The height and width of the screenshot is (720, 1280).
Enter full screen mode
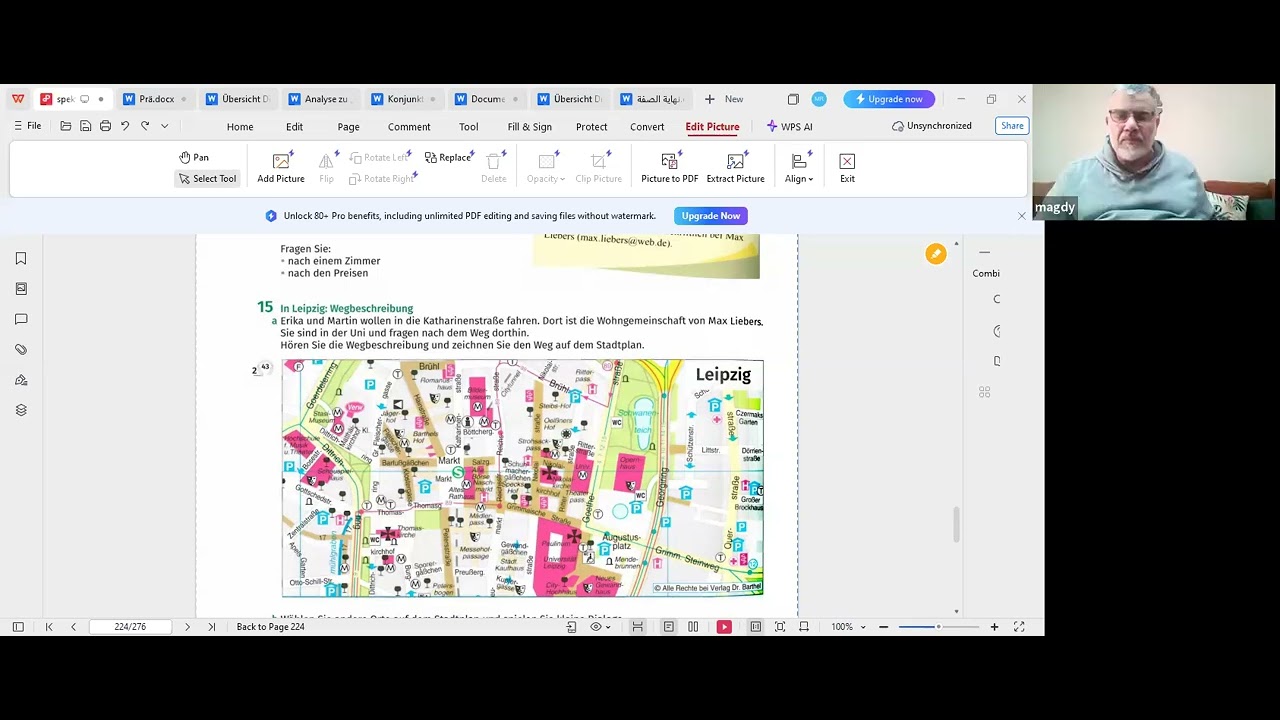(x=1019, y=627)
